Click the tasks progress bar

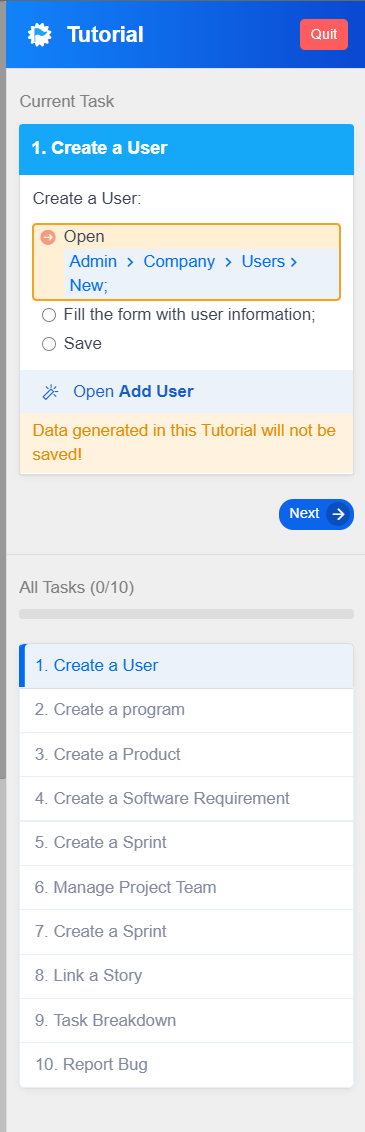tap(186, 614)
